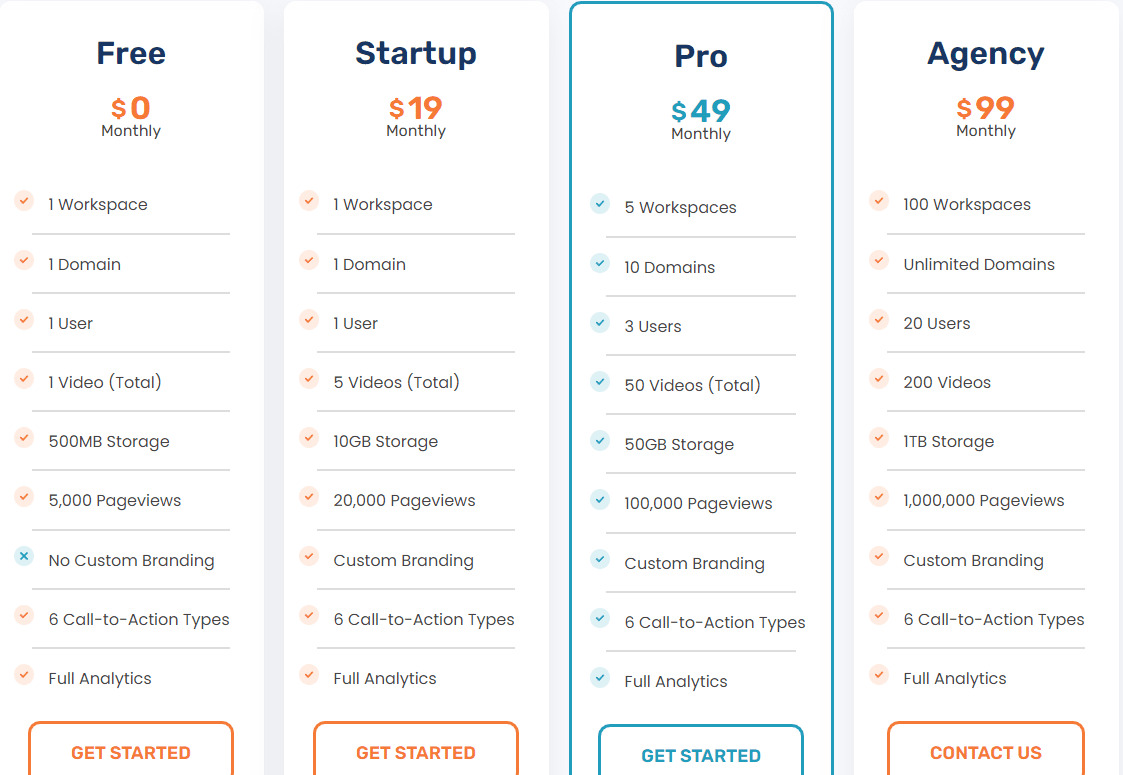Select the highlighted Pro plan card
1123x775 pixels.
(701, 388)
